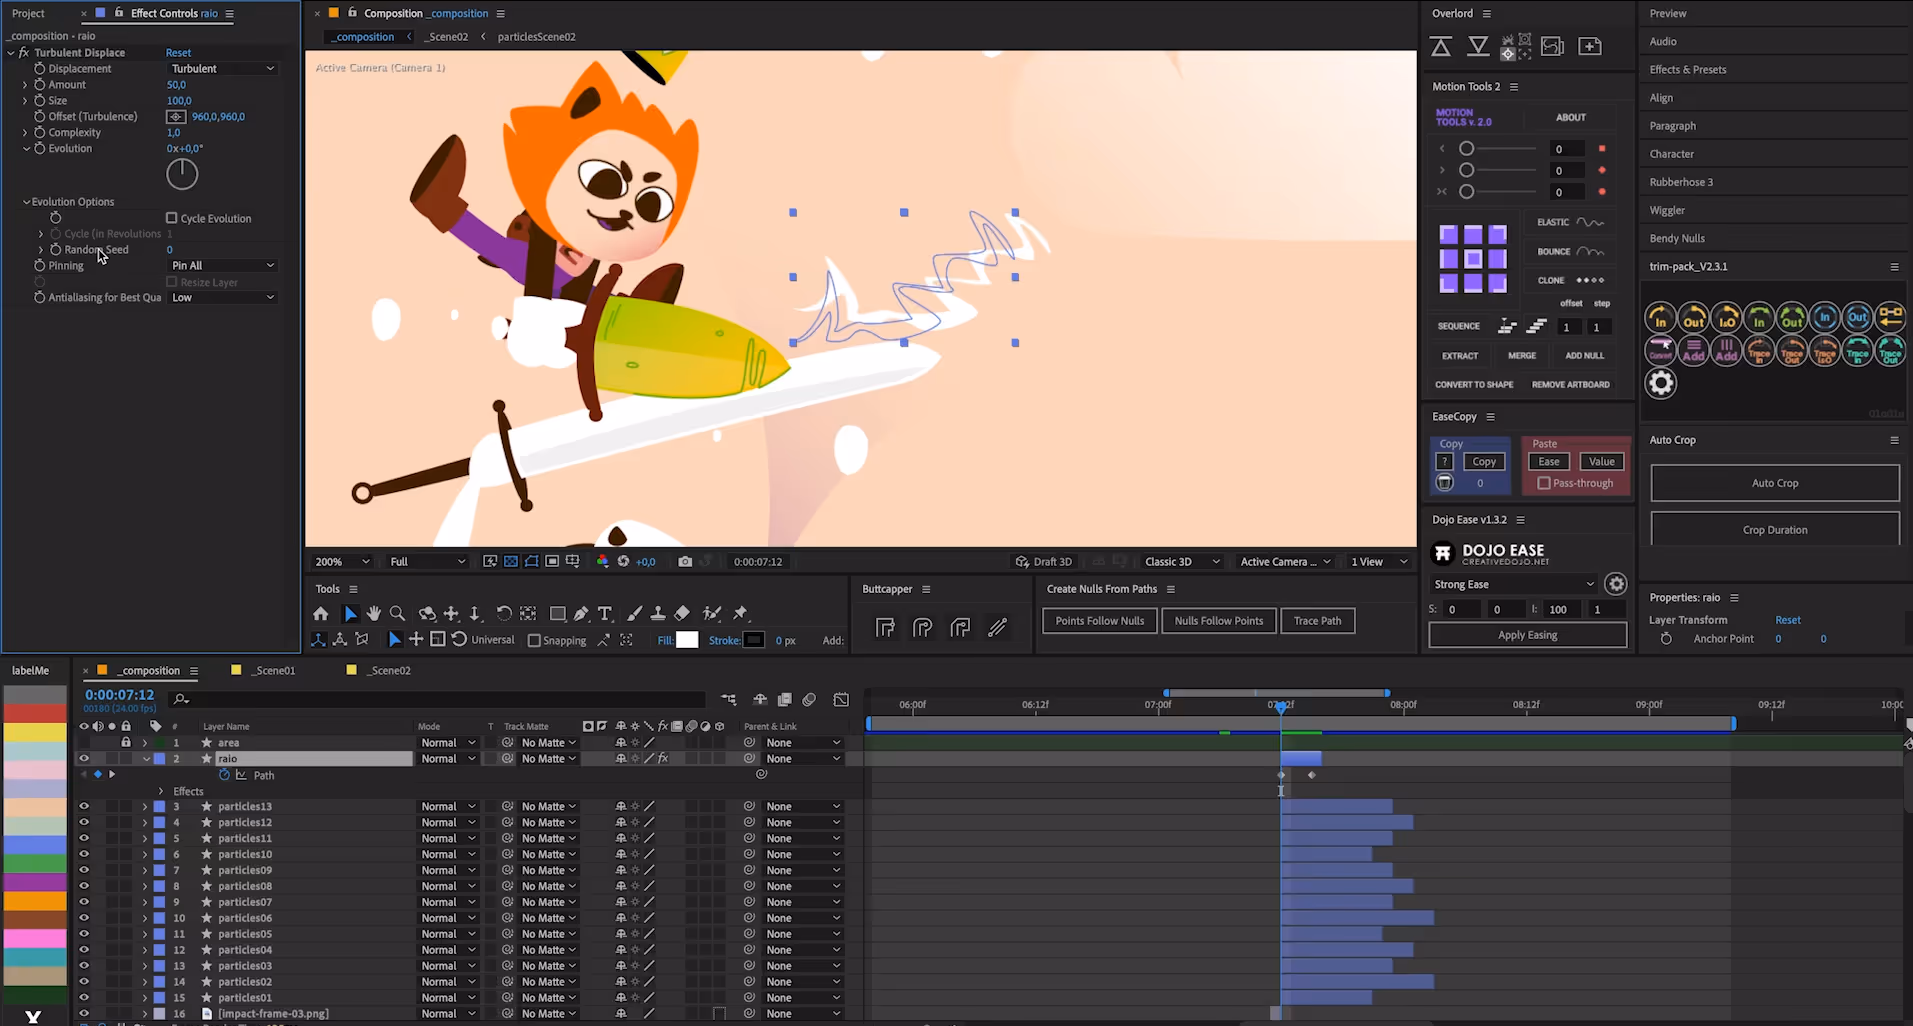
Task: Click EaseCopy Copy button
Action: coord(1484,462)
